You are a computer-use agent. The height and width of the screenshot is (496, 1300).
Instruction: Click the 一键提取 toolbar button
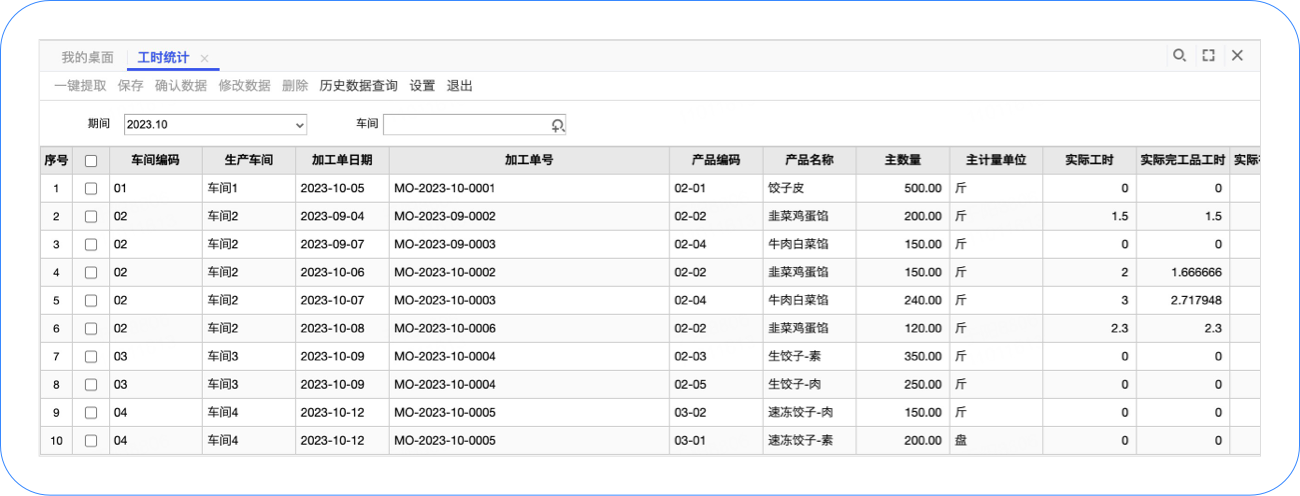80,86
